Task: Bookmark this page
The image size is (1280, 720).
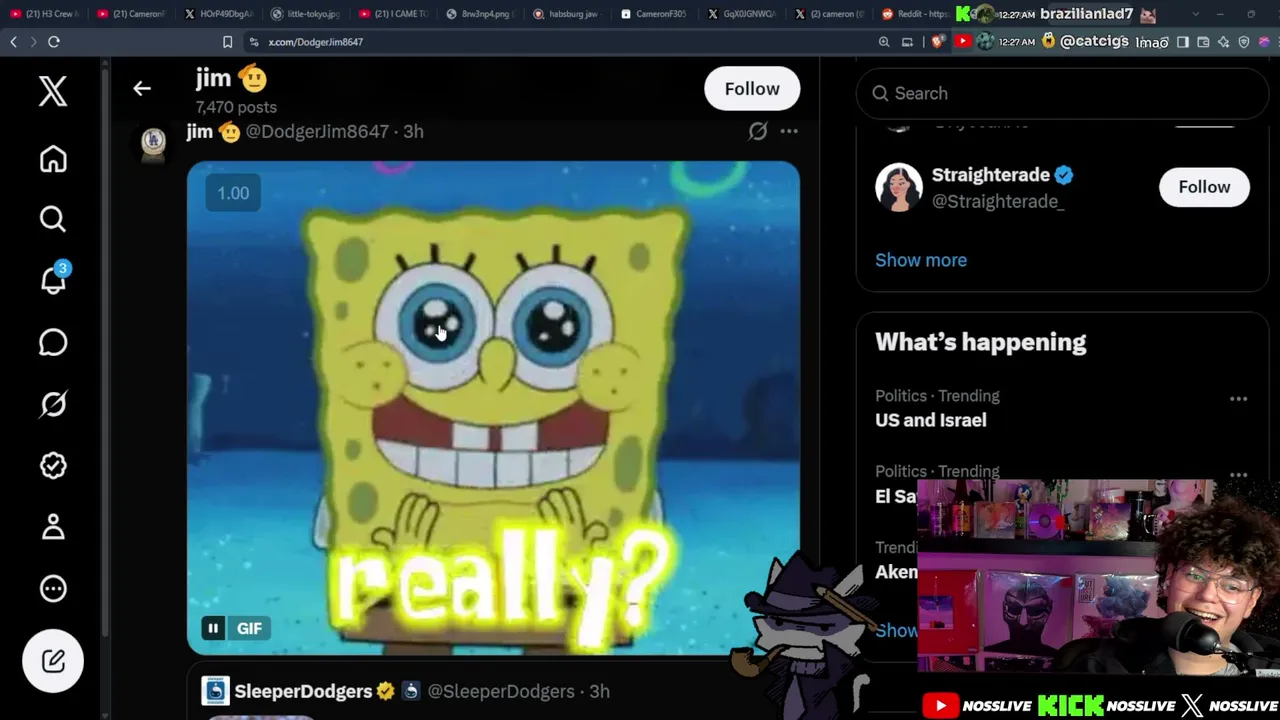Action: 227,42
